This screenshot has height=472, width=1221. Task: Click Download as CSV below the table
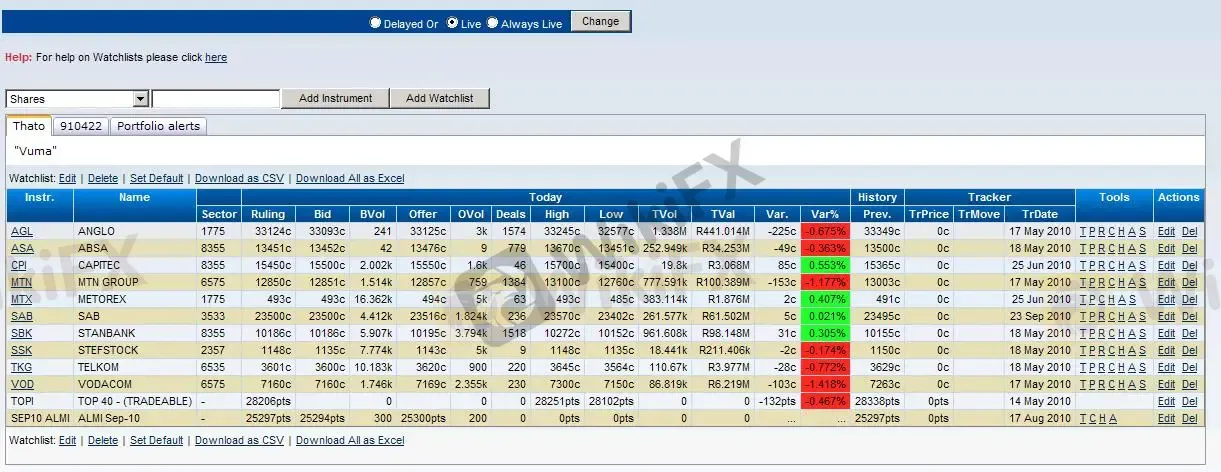coord(240,440)
